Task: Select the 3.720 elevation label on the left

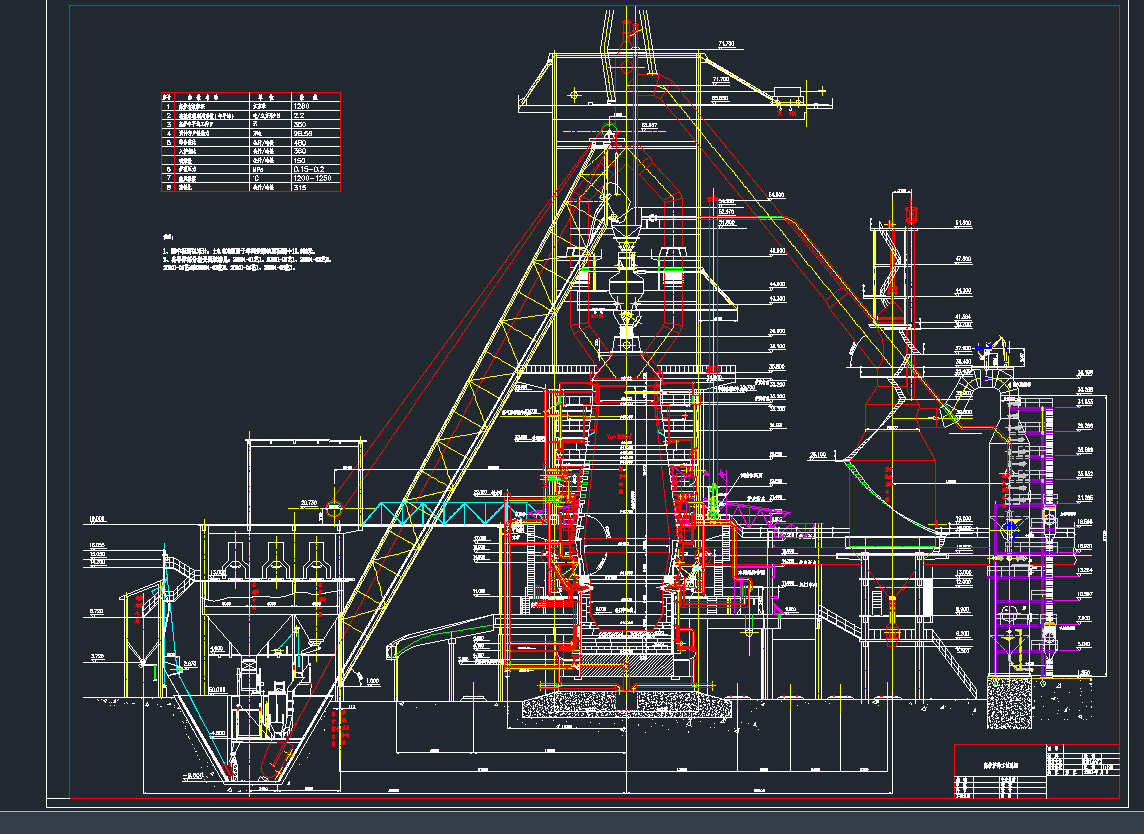Action: [96, 657]
